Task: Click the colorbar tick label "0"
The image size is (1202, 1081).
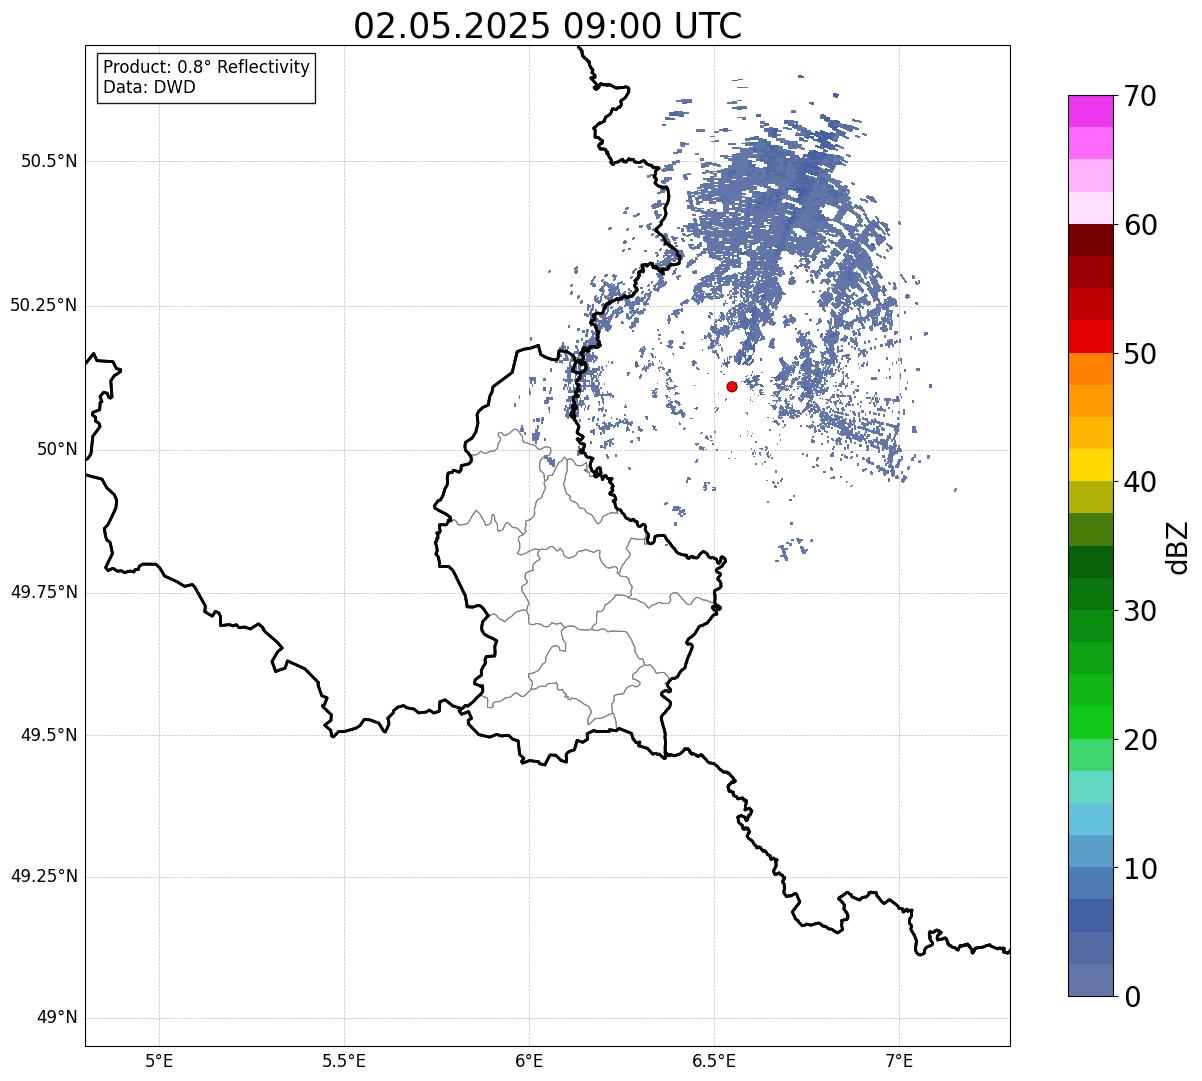Action: click(1131, 997)
